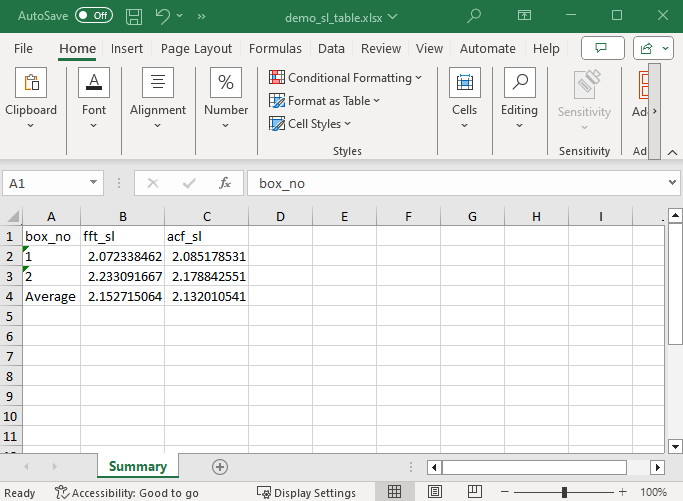The width and height of the screenshot is (683, 501).
Task: Select cell containing fft_sl
Action: pos(122,236)
